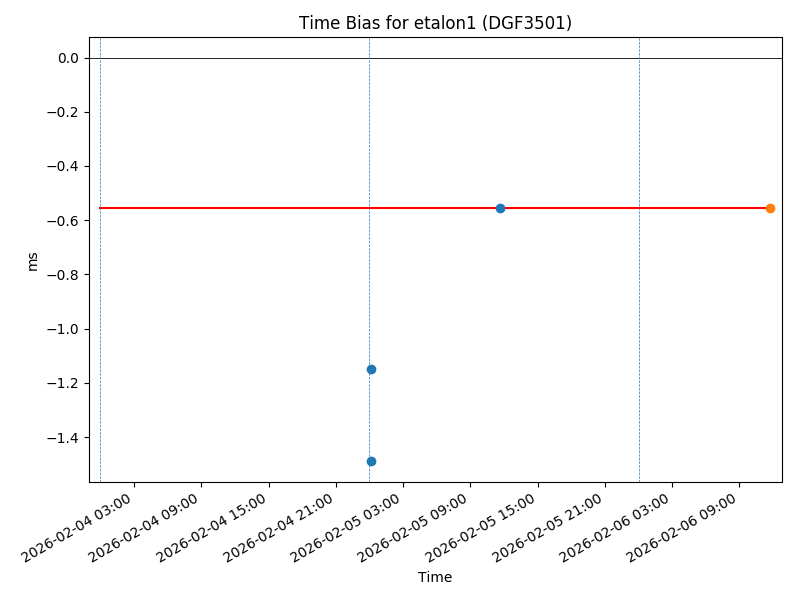Click the chart title 'Time Bias for etalon1'
The width and height of the screenshot is (800, 600).
pyautogui.click(x=435, y=23)
